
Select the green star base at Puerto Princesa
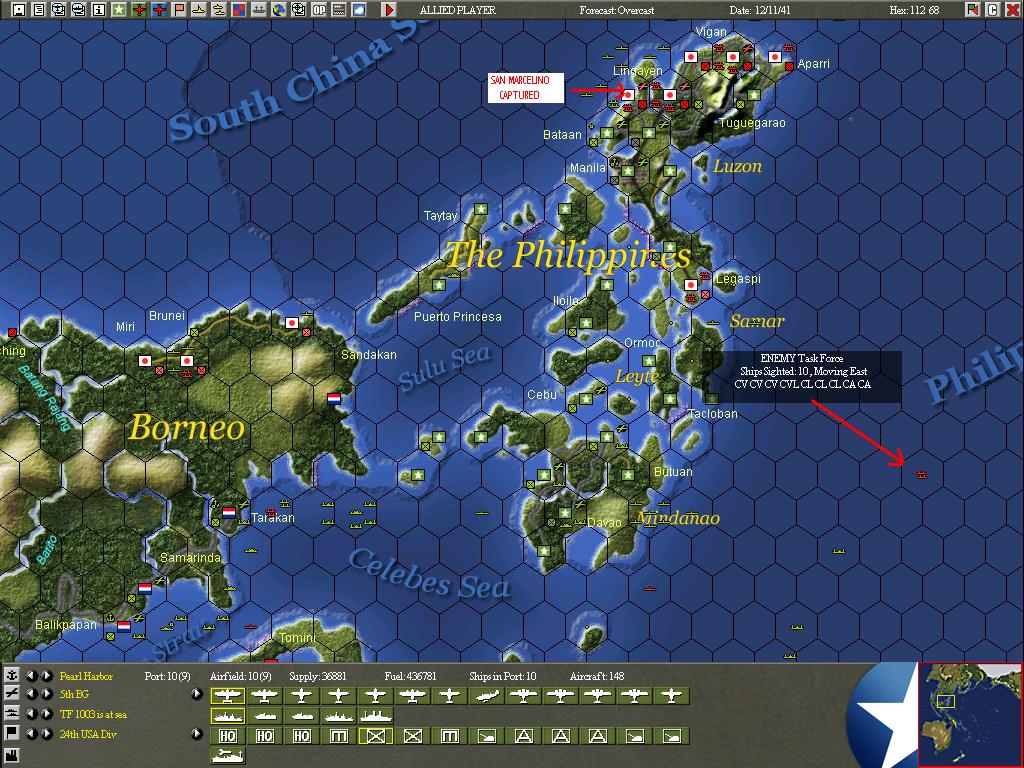(x=439, y=285)
